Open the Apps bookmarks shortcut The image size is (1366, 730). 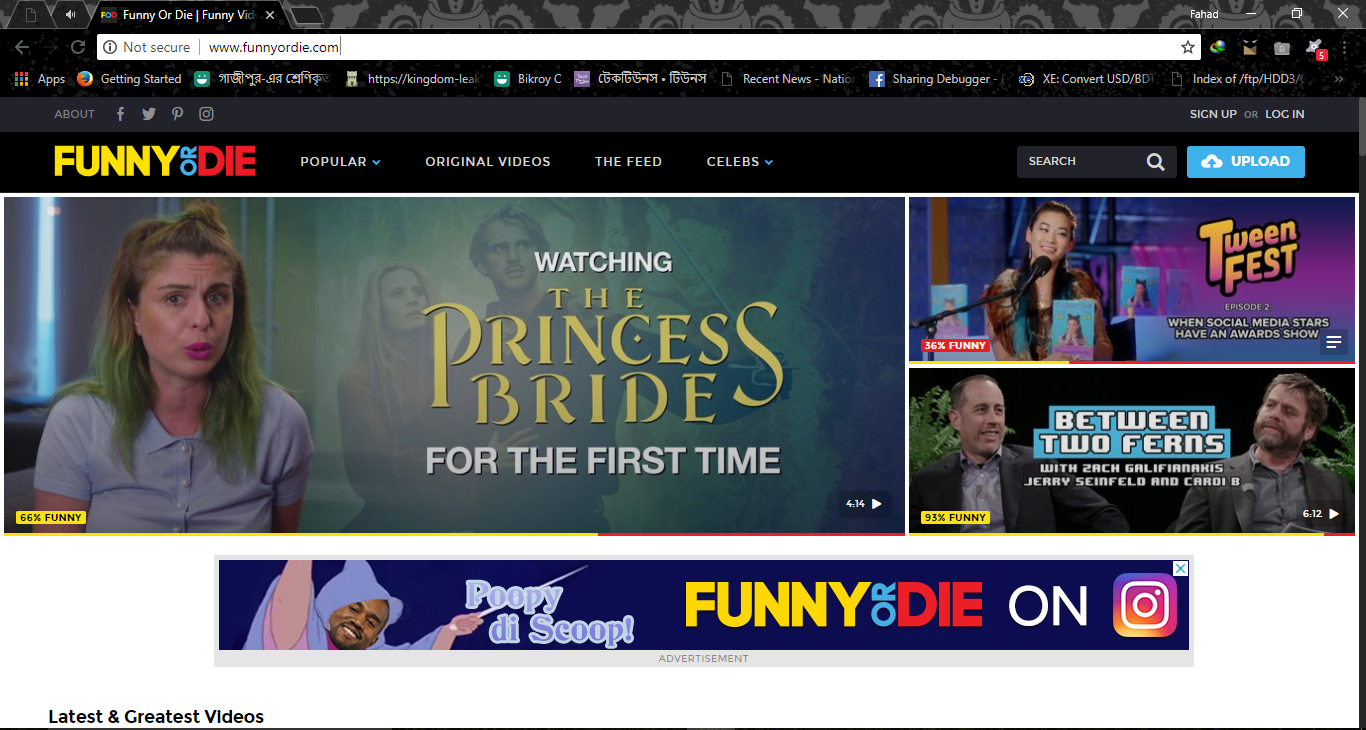(x=40, y=79)
